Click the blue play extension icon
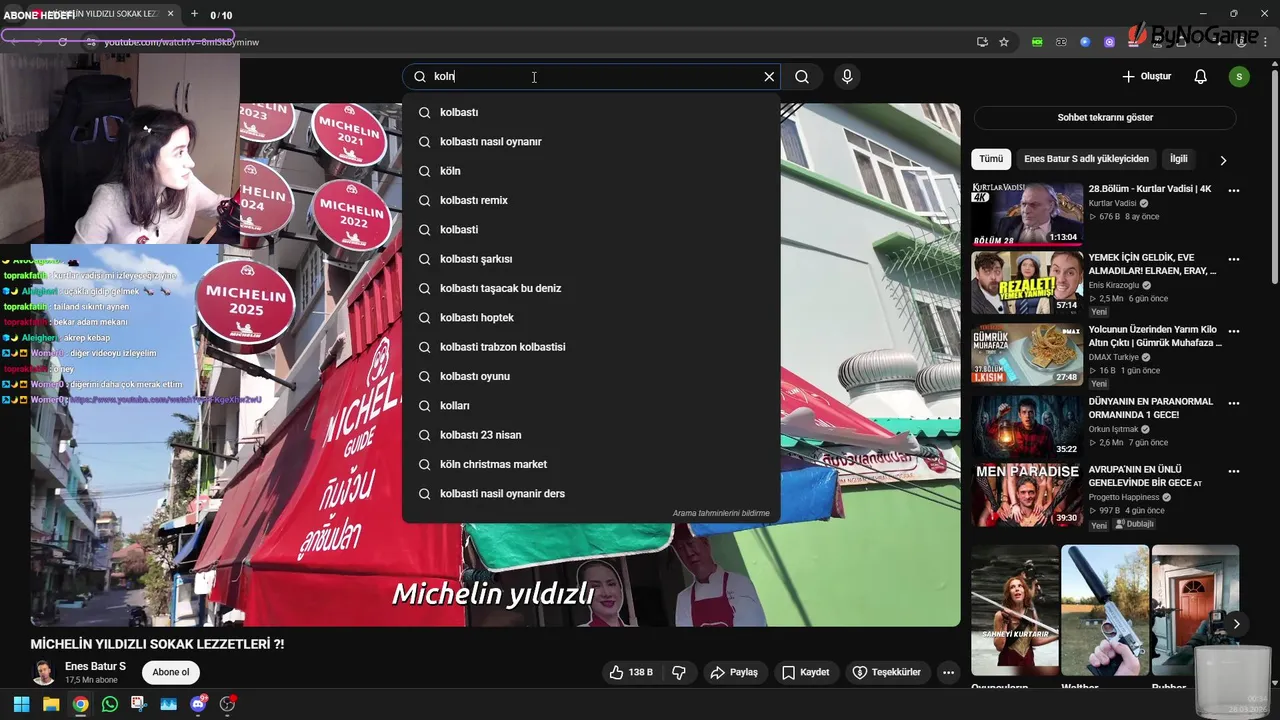 click(x=1085, y=42)
